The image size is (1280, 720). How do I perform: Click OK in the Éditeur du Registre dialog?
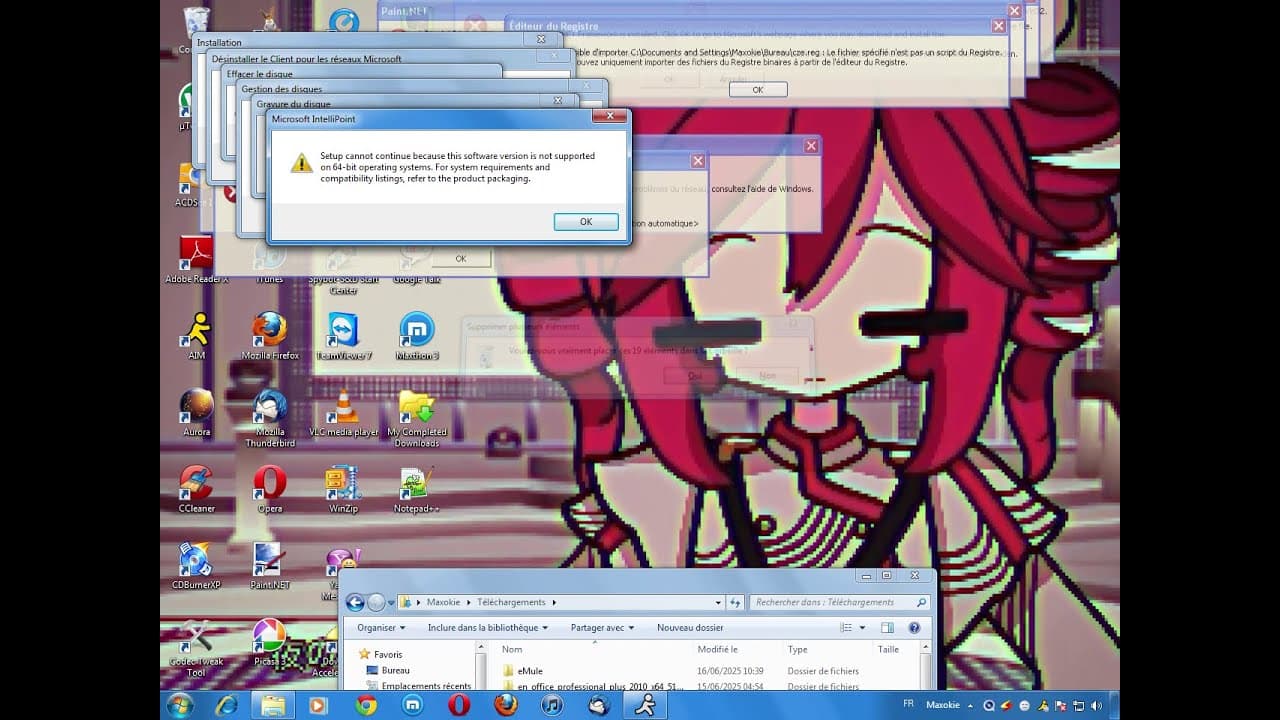757,90
